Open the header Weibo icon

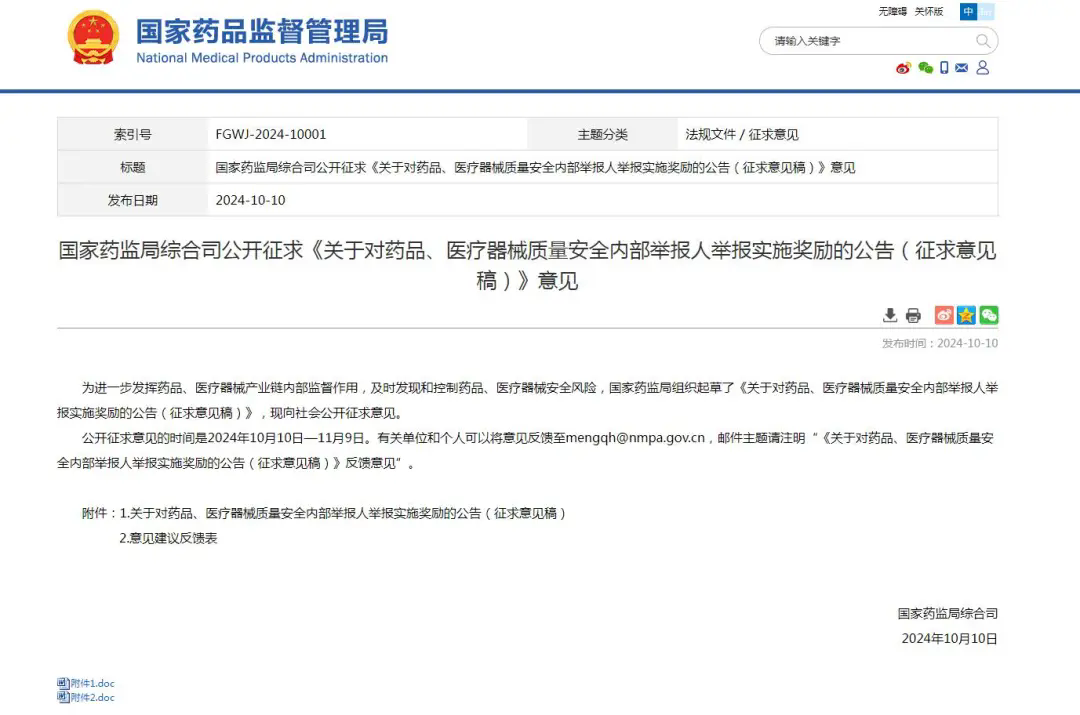point(903,68)
